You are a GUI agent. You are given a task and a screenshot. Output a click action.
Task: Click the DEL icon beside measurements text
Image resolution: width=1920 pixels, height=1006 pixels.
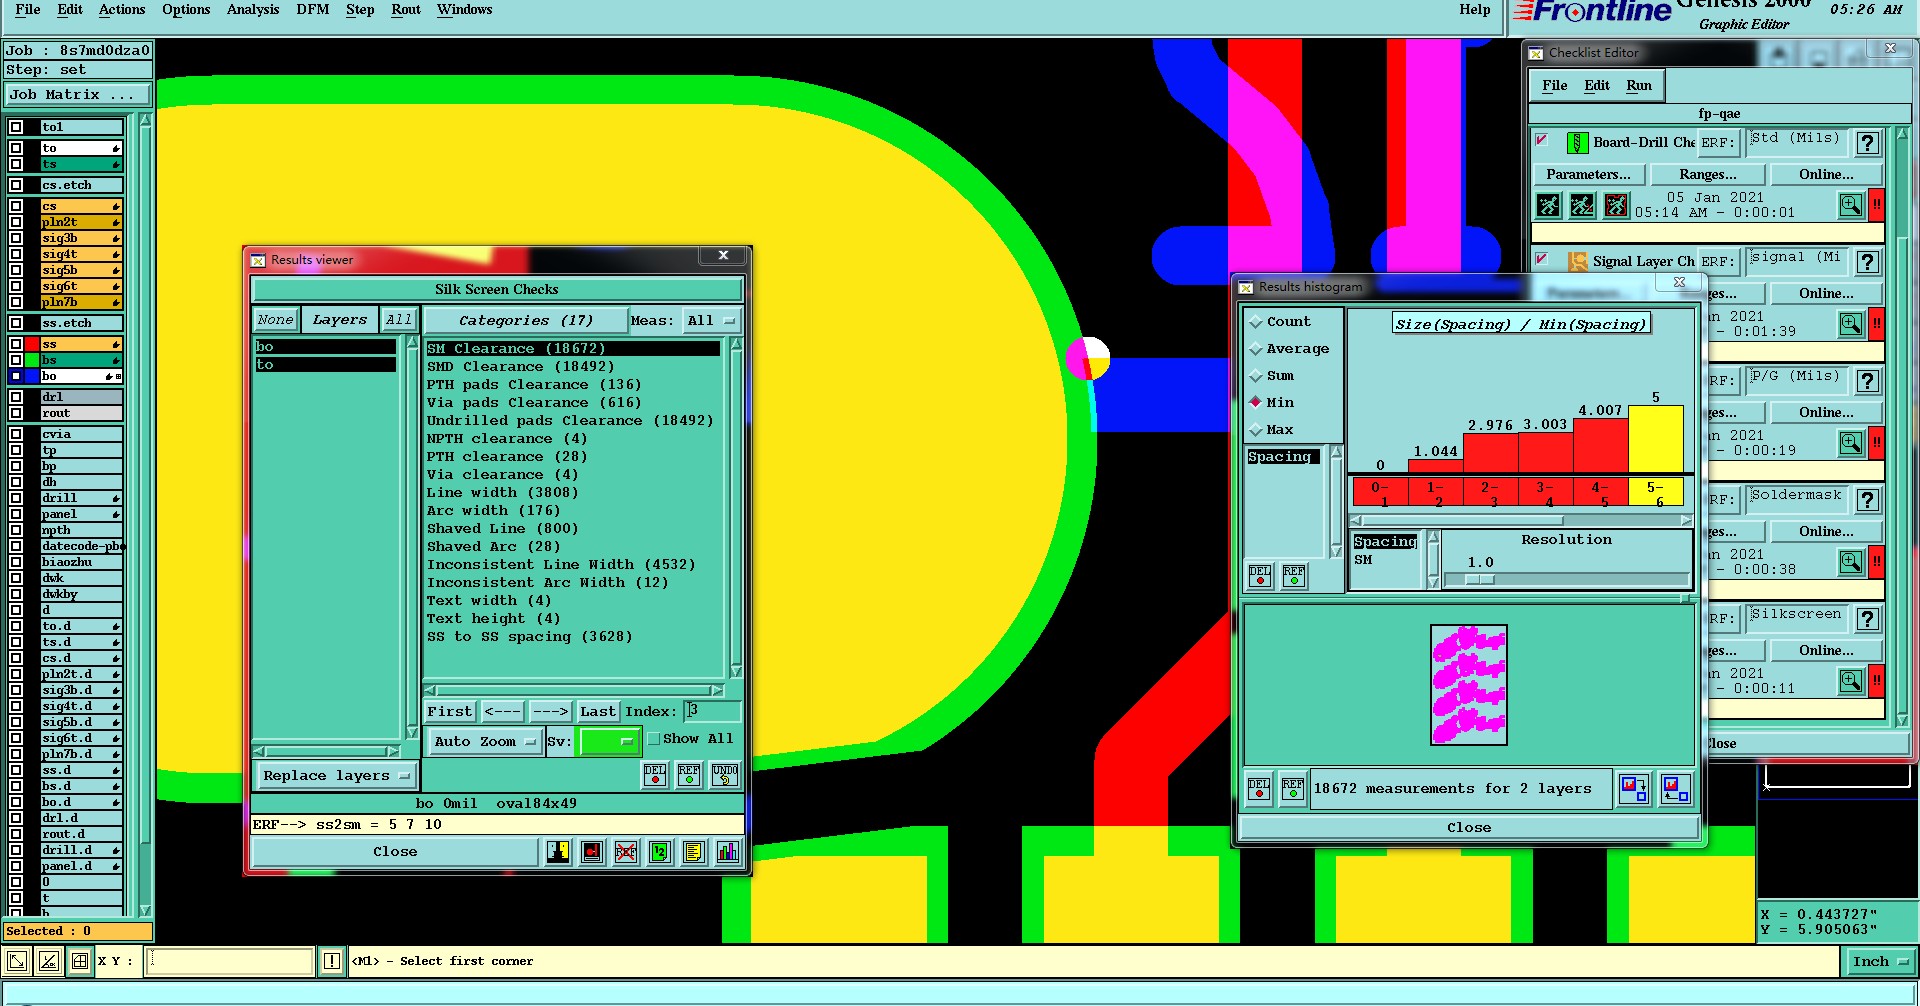1259,789
